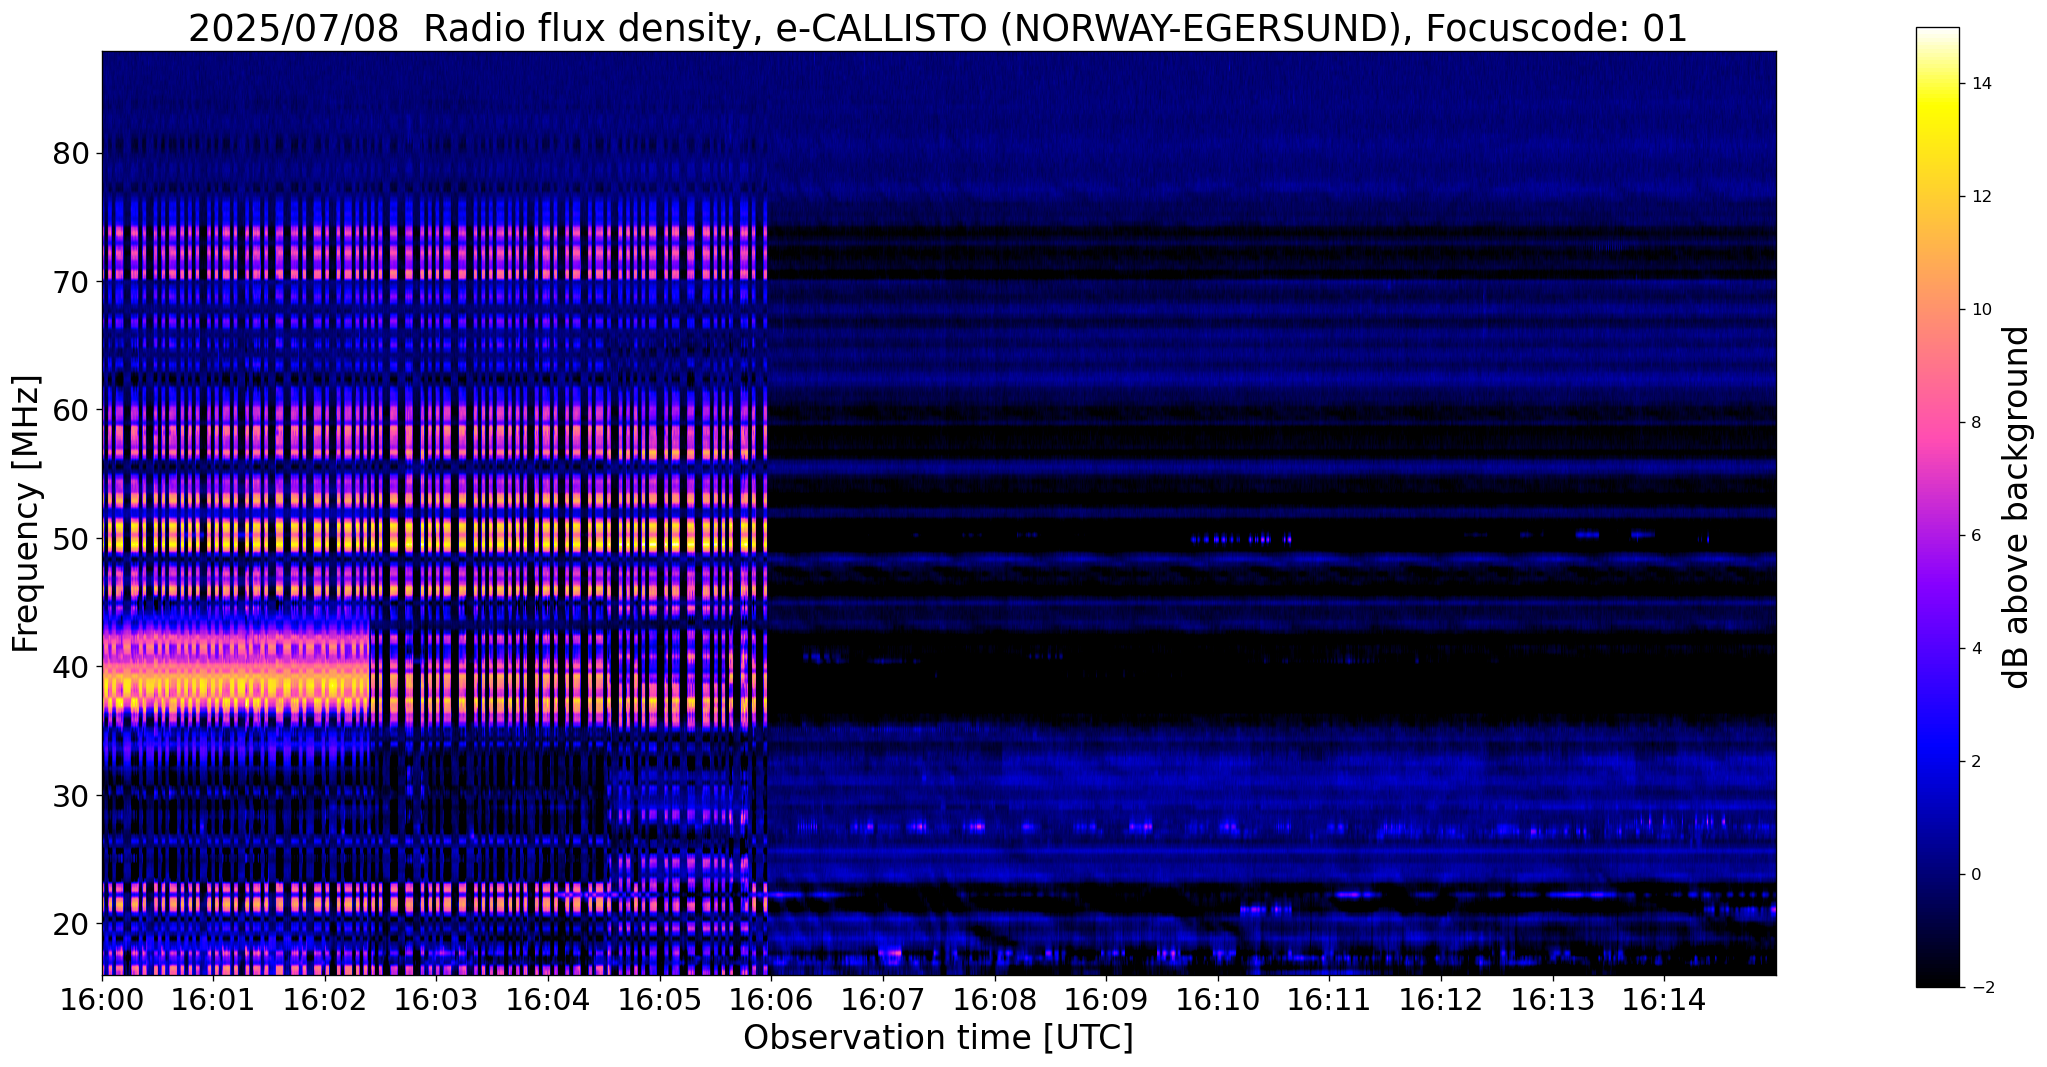The width and height of the screenshot is (2047, 1067).
Task: Click the 80 MHz frequency tick label
Action: click(x=71, y=154)
